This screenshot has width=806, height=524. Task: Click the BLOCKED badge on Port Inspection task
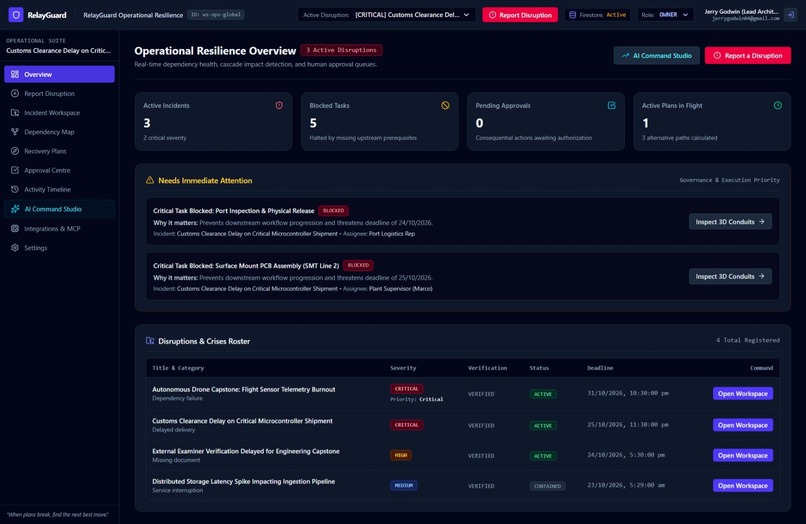click(x=334, y=210)
